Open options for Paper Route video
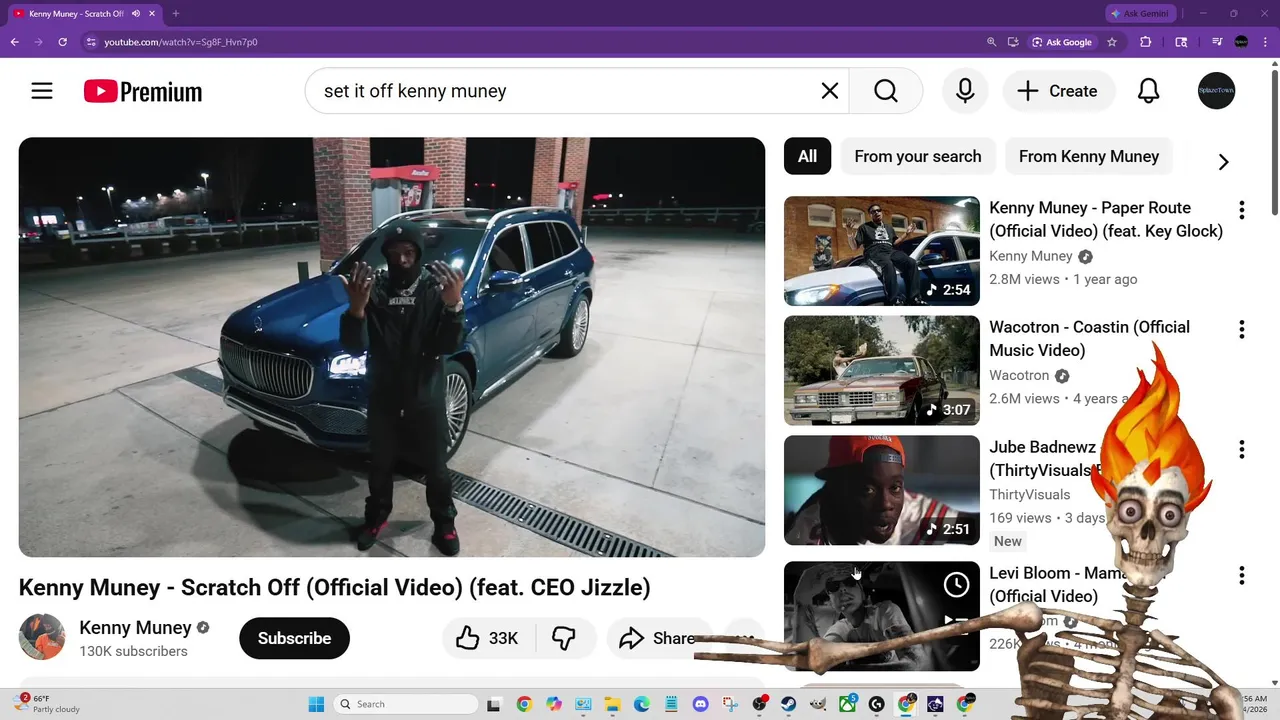Screen dimensions: 1280x720 point(1241,210)
